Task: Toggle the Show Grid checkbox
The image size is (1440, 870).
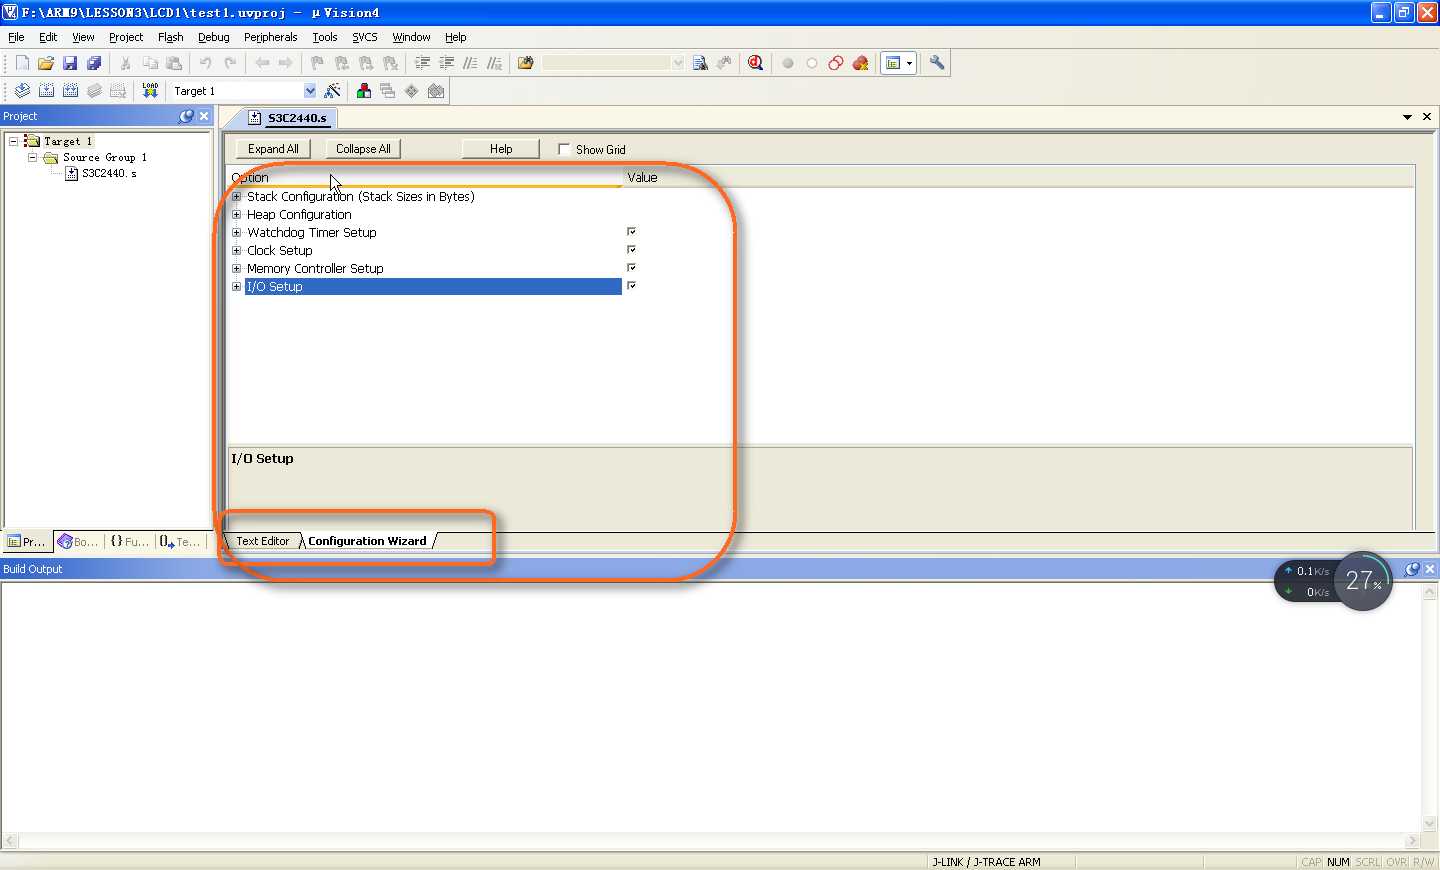Action: (x=564, y=149)
